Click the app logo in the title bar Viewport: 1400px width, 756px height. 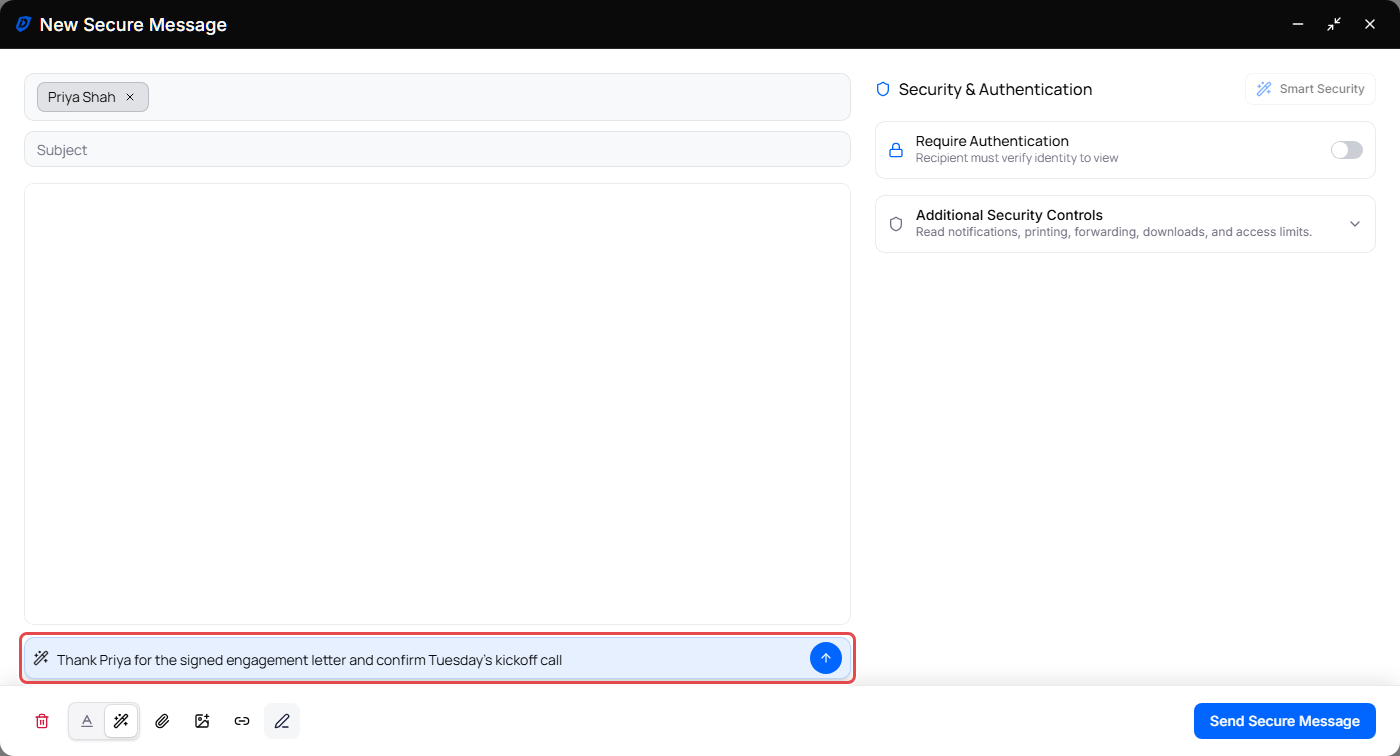[x=24, y=24]
